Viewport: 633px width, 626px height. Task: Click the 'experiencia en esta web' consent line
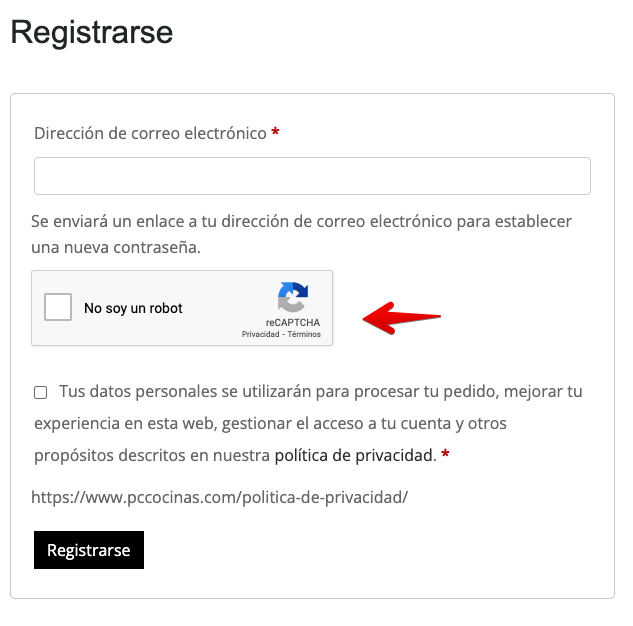click(270, 423)
